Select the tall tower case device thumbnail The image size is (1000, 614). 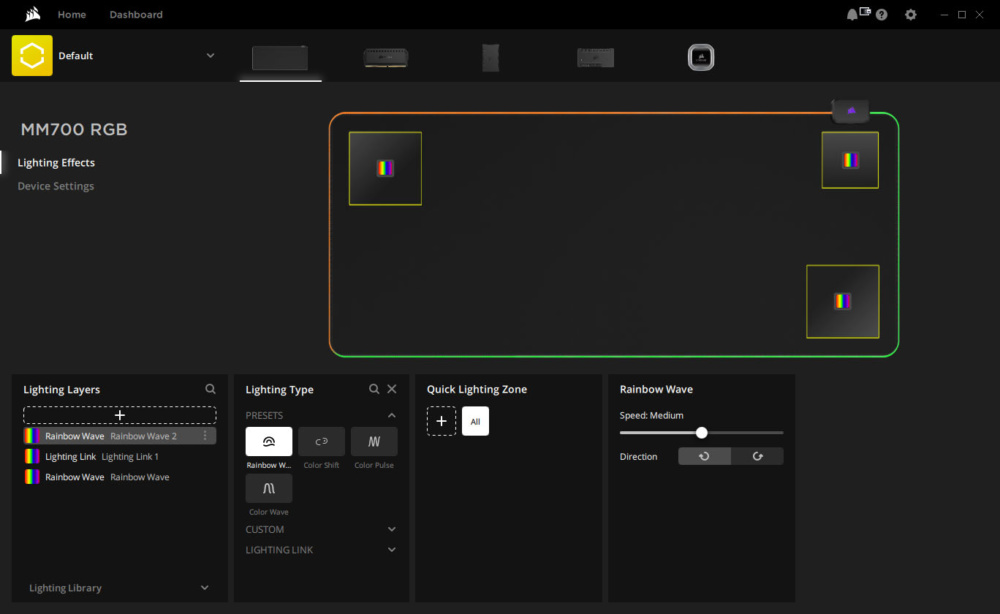(x=490, y=57)
